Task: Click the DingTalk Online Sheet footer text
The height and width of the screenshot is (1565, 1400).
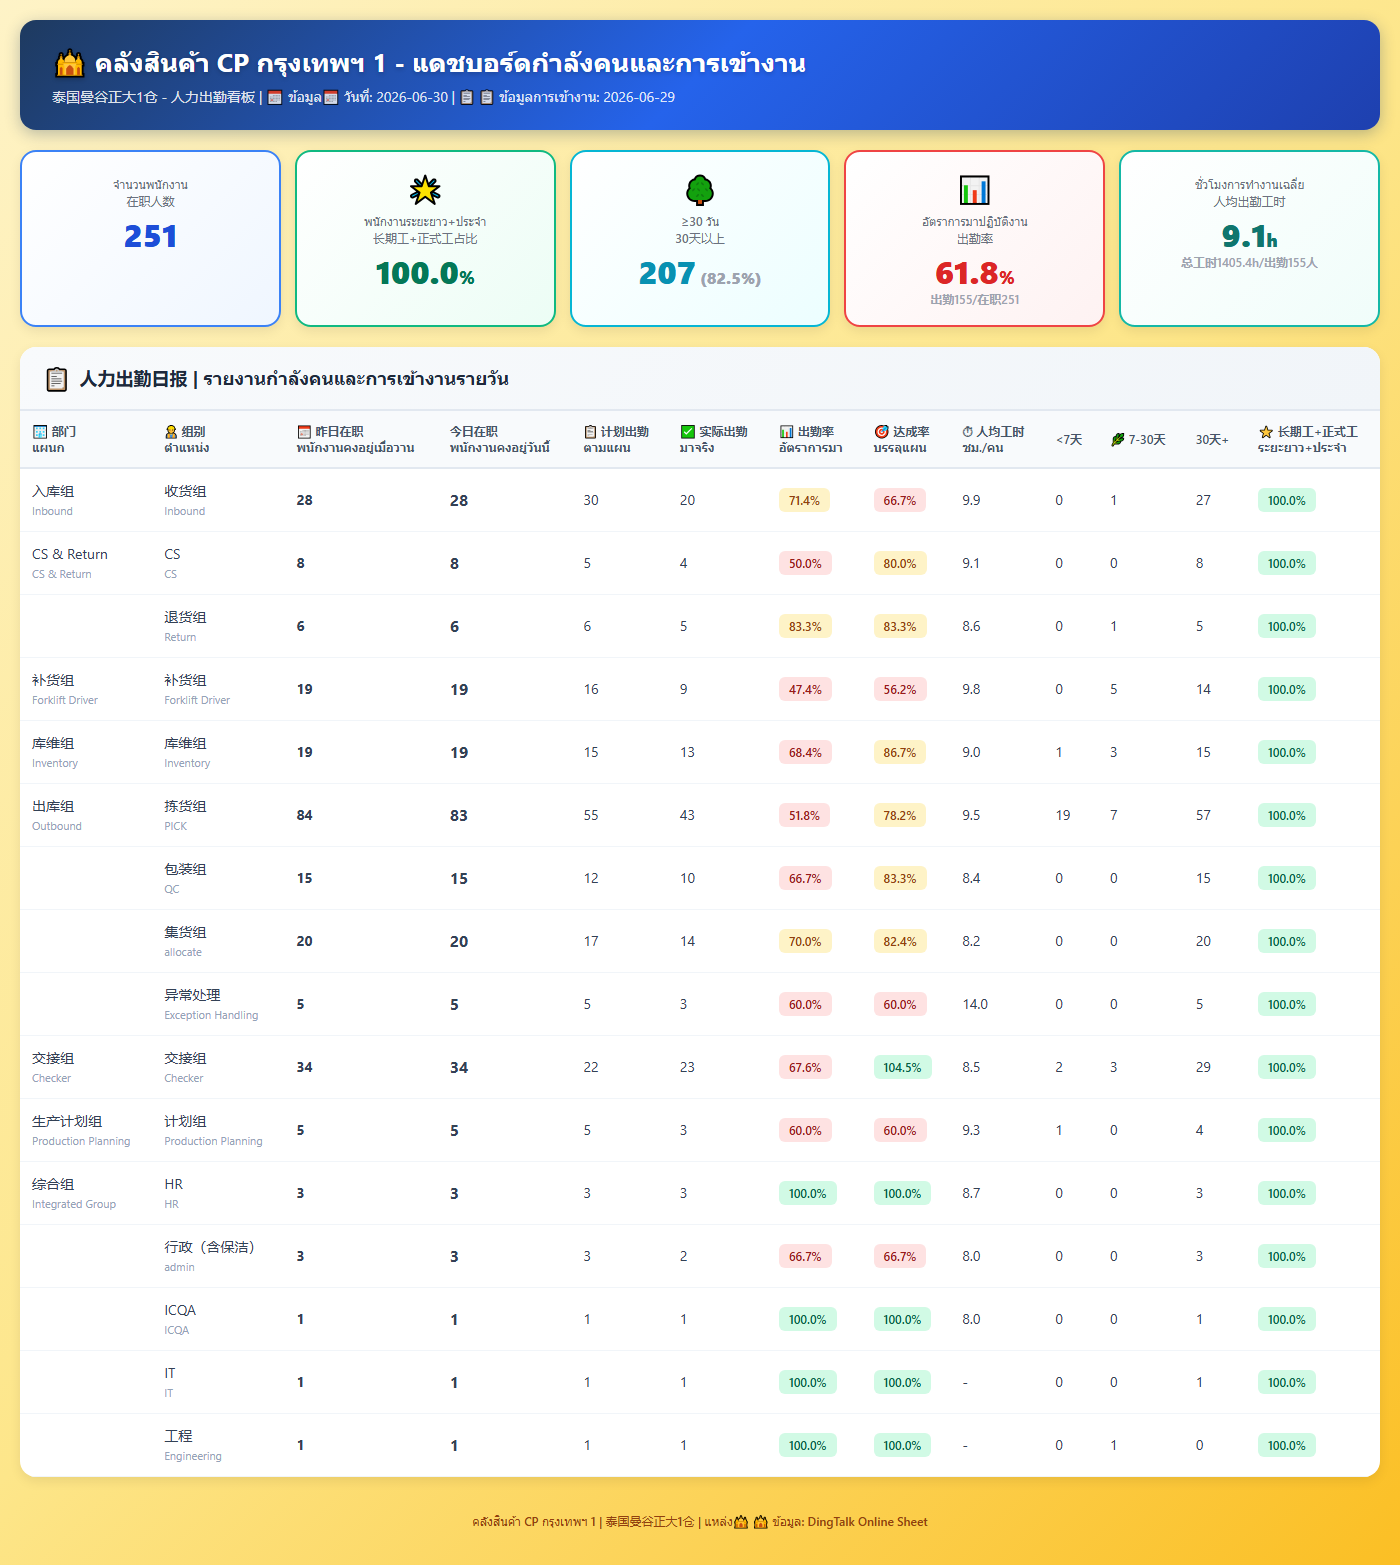Action: (x=867, y=1522)
